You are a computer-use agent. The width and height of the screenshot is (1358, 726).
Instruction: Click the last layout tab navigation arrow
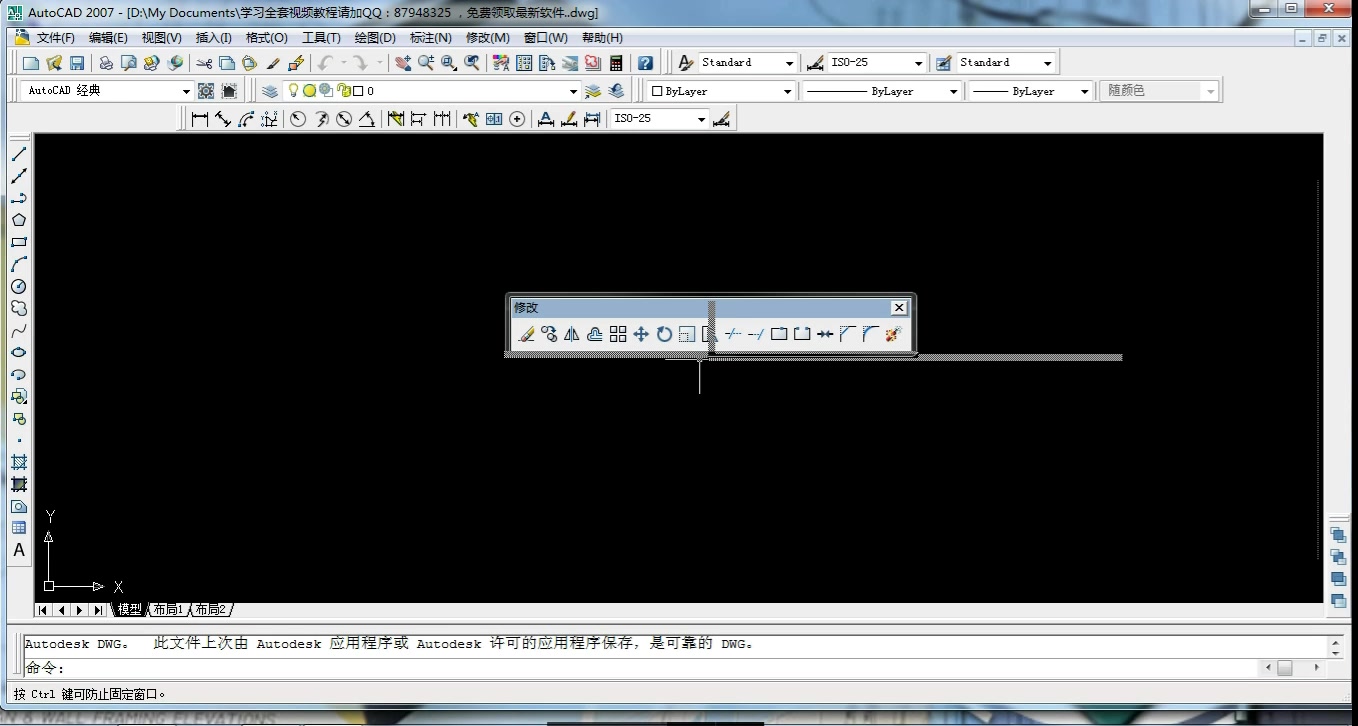tap(98, 610)
